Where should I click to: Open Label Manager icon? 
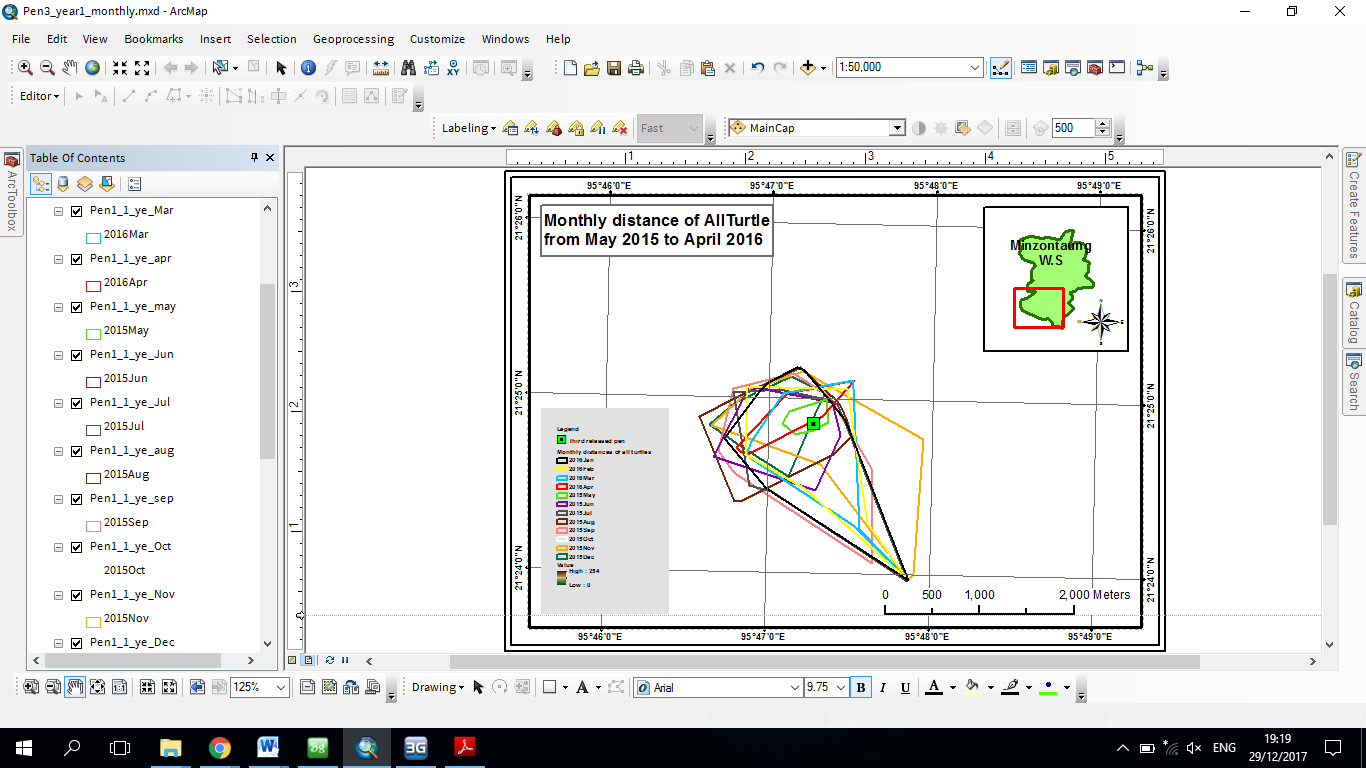click(510, 128)
